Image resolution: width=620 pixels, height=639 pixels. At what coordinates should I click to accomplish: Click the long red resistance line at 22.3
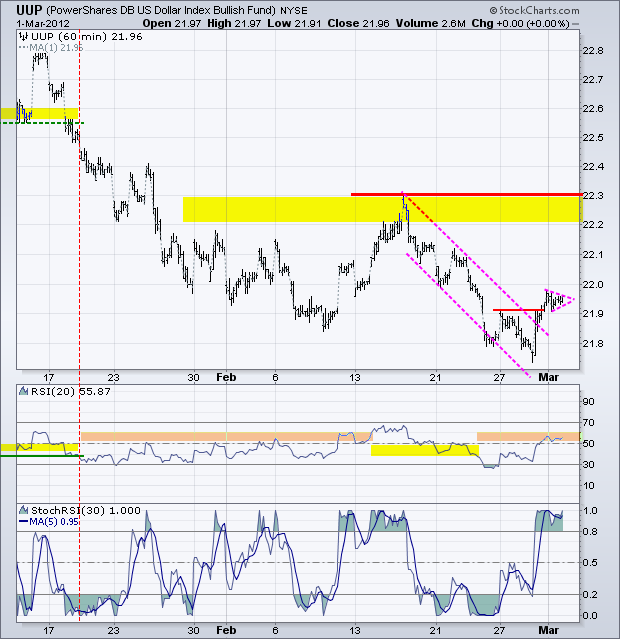pyautogui.click(x=467, y=194)
